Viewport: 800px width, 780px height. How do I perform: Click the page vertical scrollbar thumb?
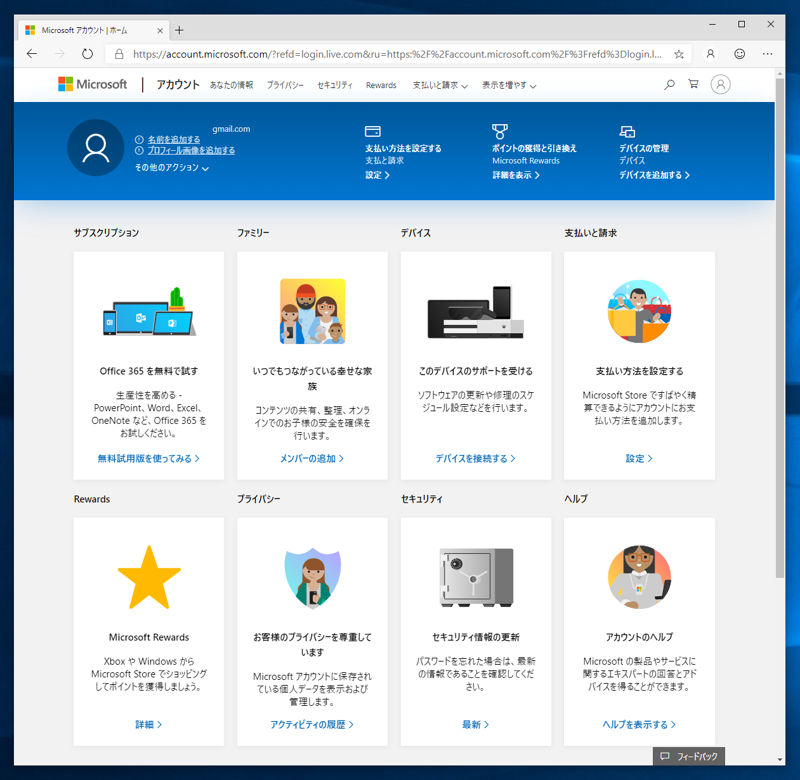coord(780,328)
